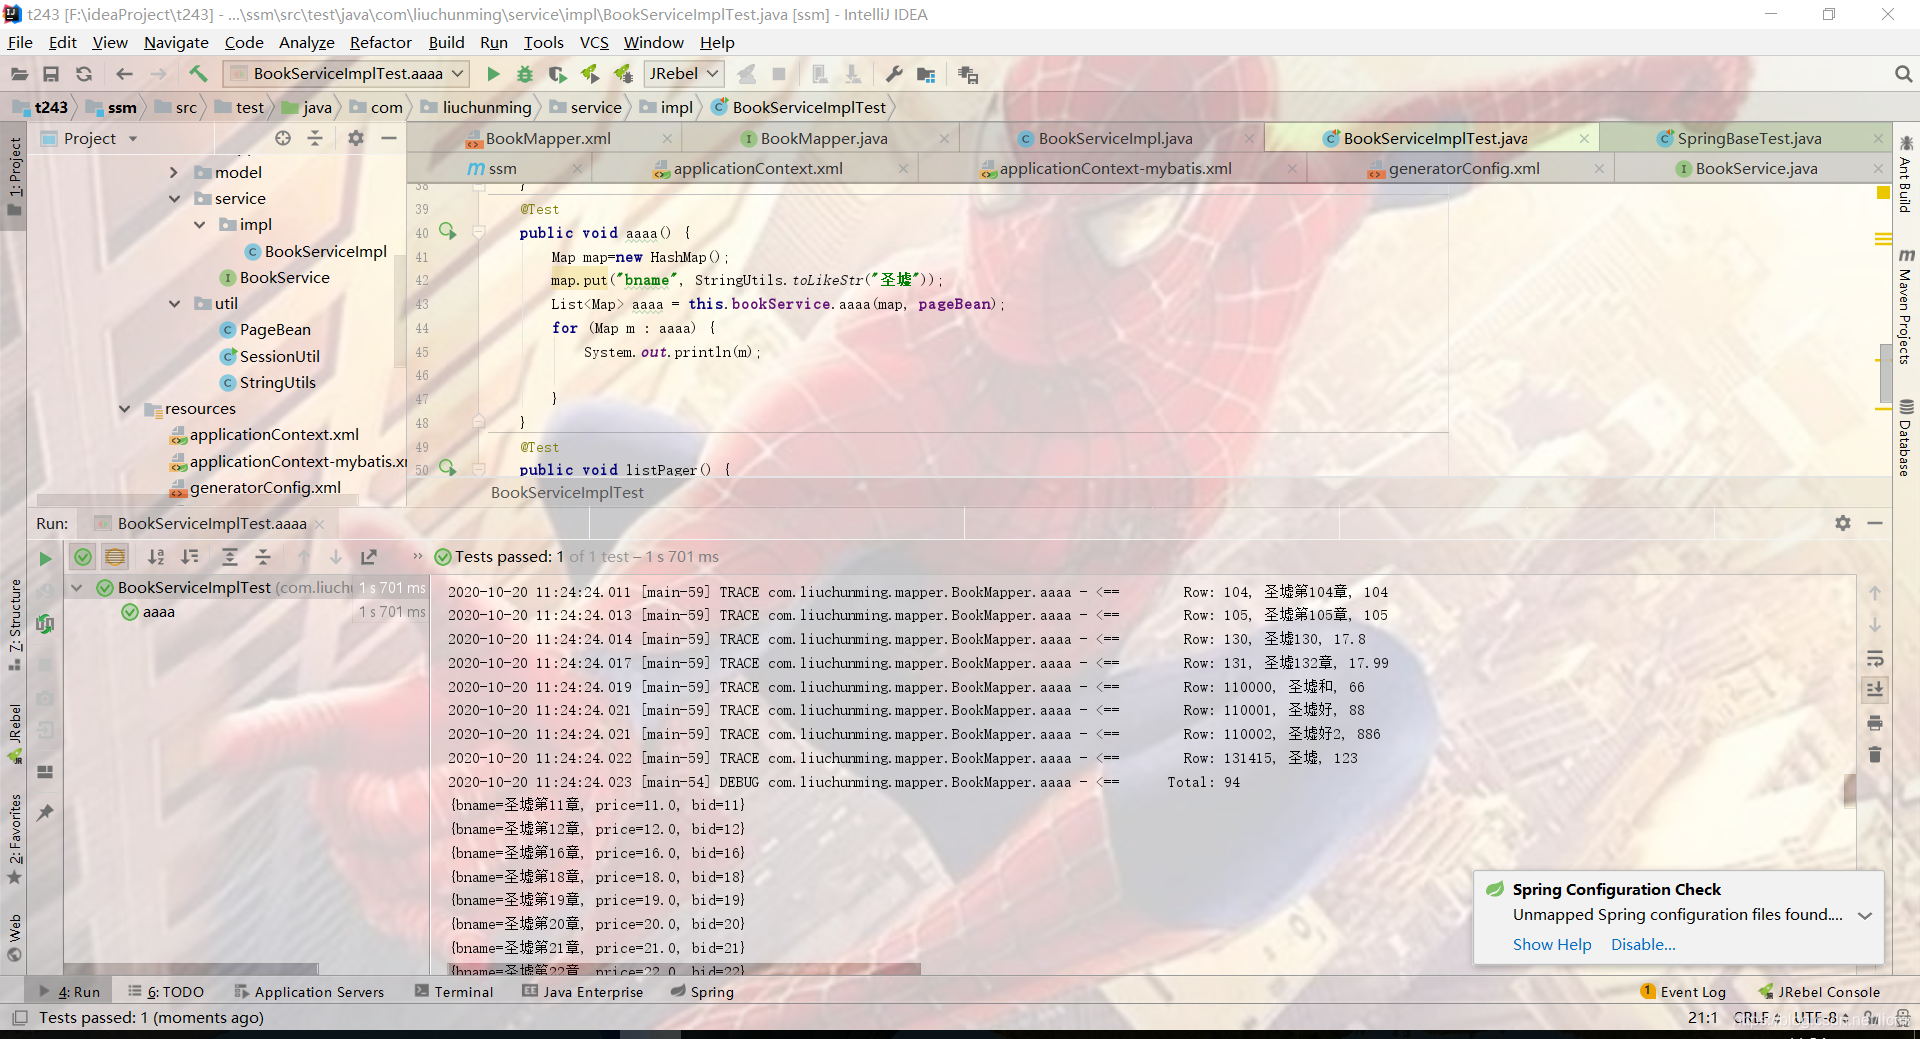The image size is (1920, 1039).
Task: Expand the model folder in tree
Action: click(x=174, y=172)
